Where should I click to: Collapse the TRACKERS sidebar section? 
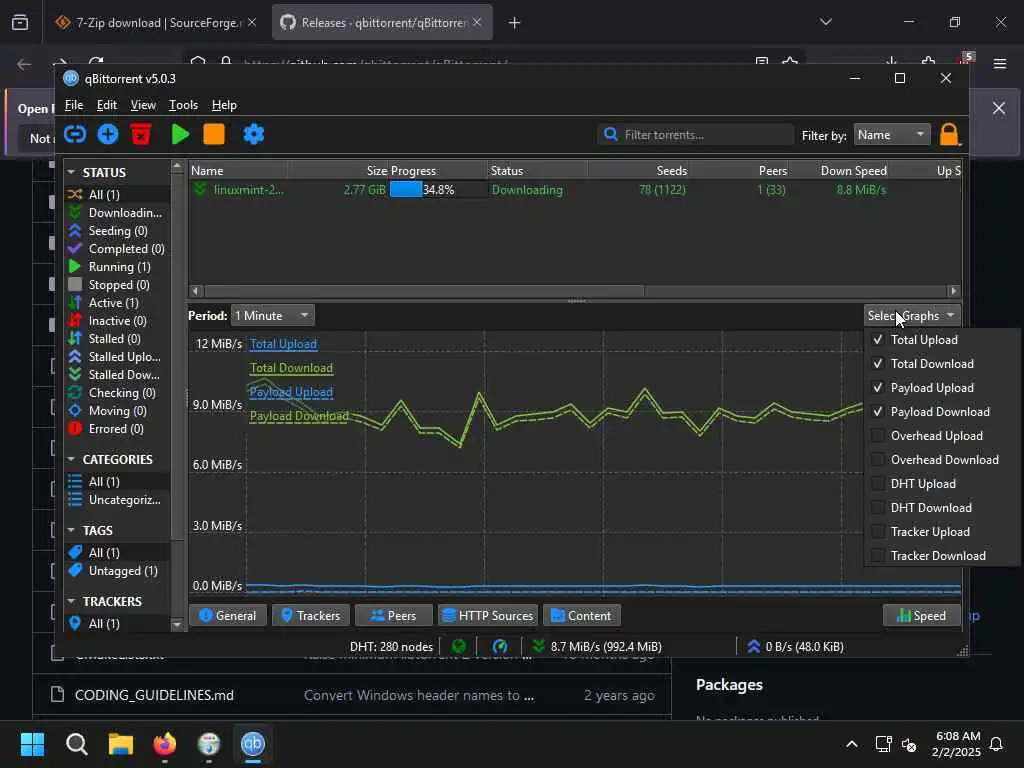coord(71,601)
